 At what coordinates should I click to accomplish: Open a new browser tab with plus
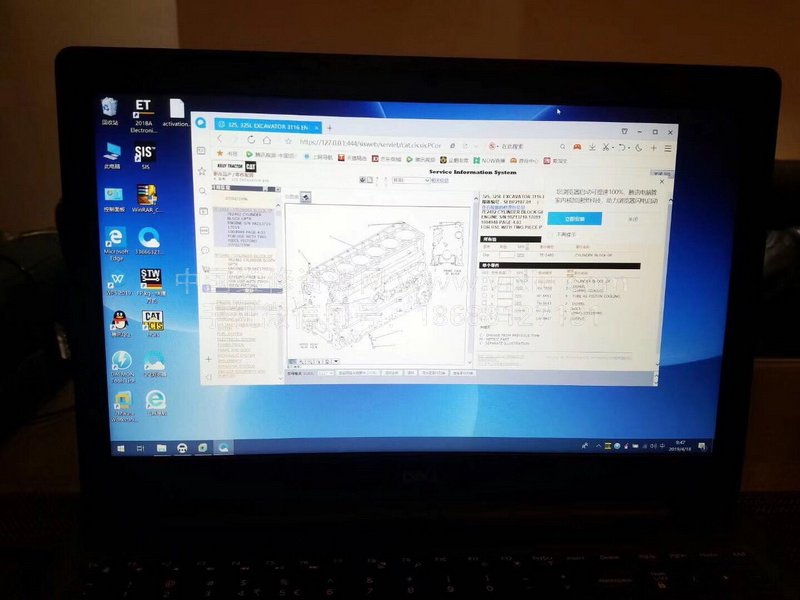327,126
